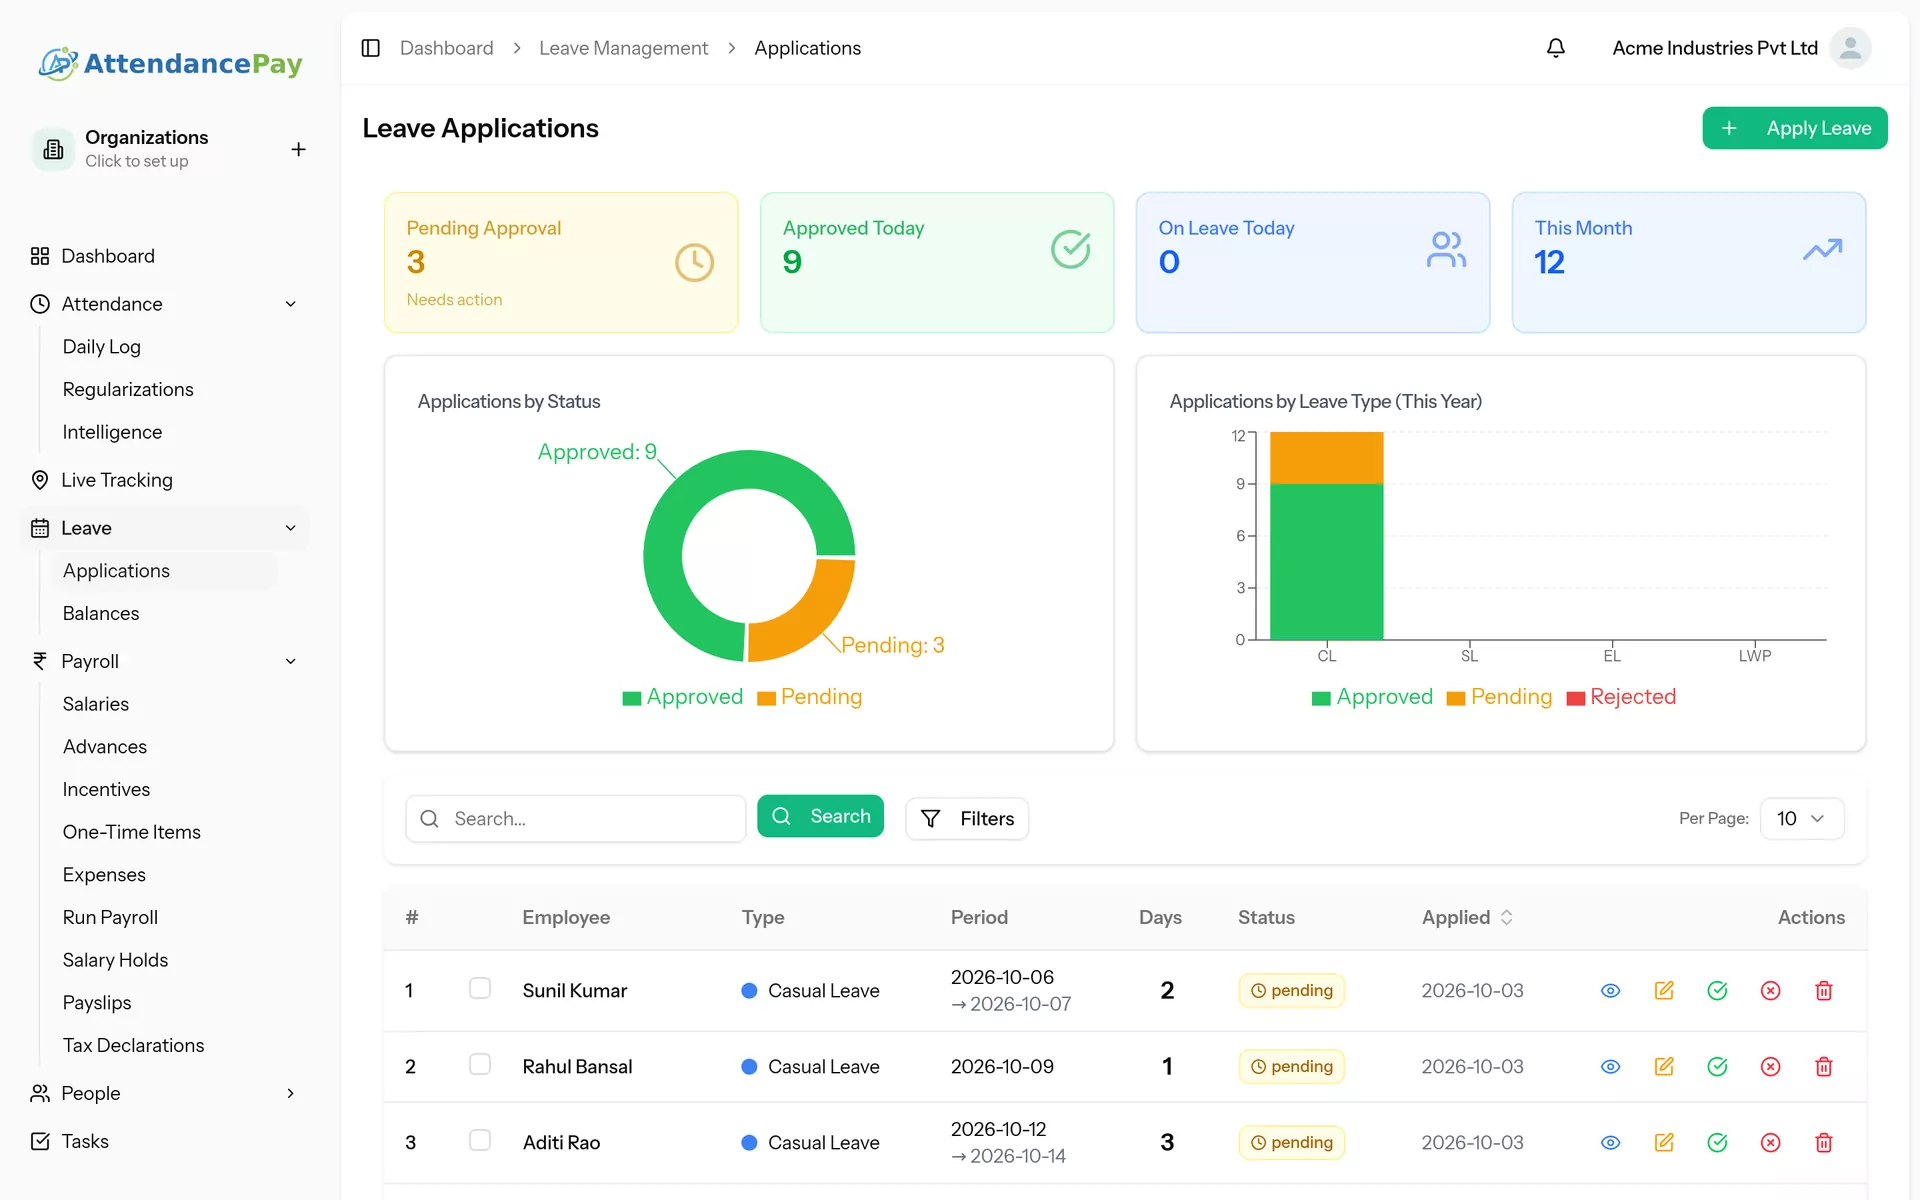This screenshot has width=1920, height=1200.
Task: Delete Aditi Rao's leave application
Action: point(1823,1142)
